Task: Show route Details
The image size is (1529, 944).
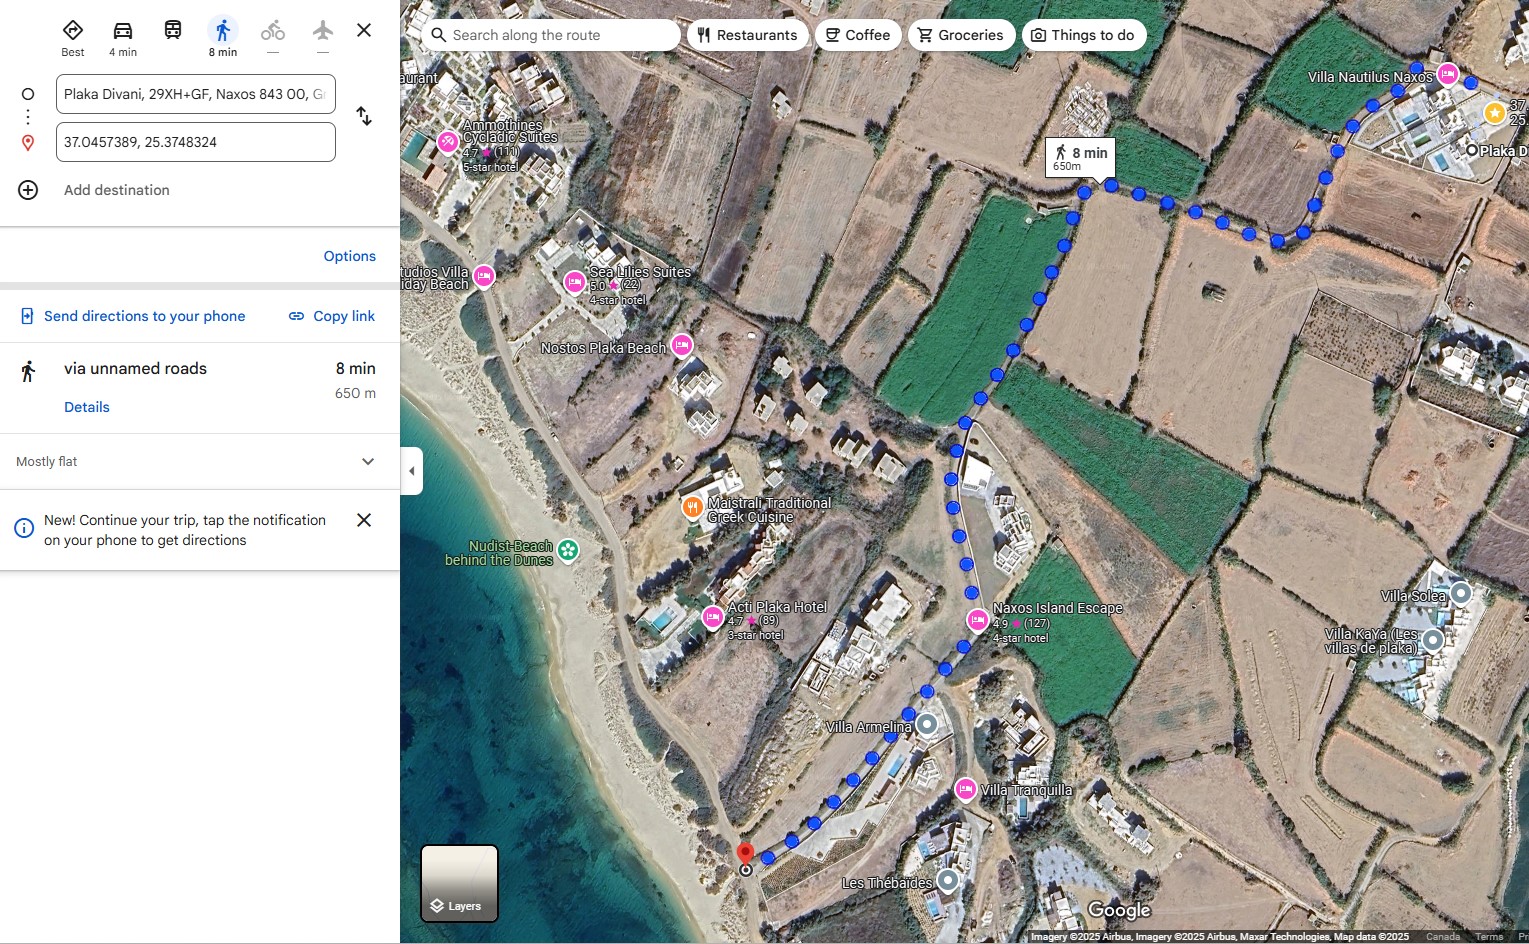Action: [x=87, y=407]
